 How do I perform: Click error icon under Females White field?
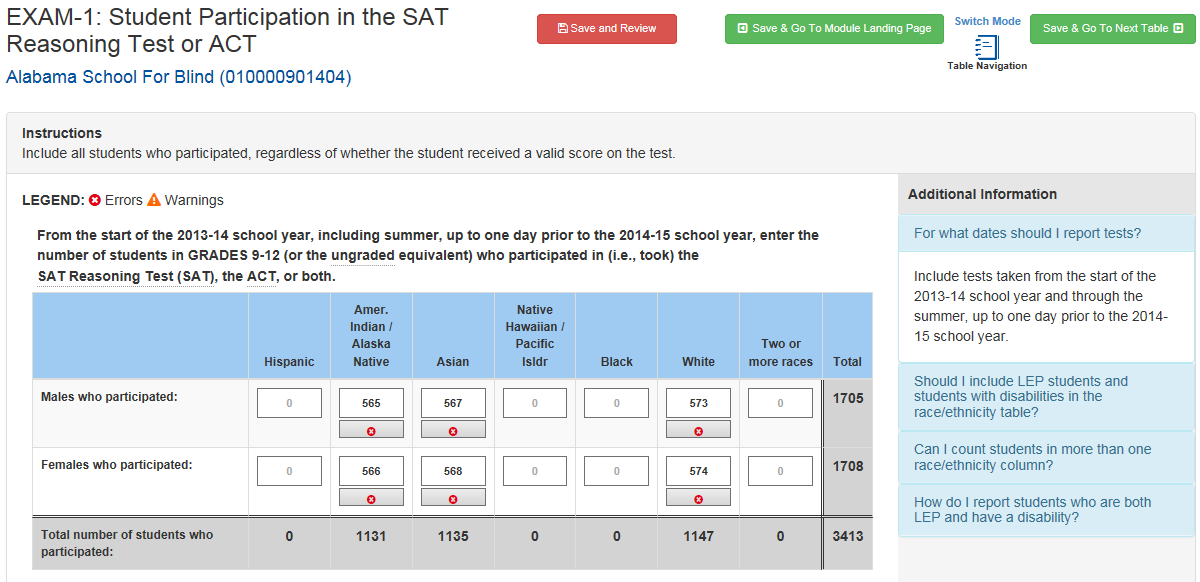pos(698,498)
